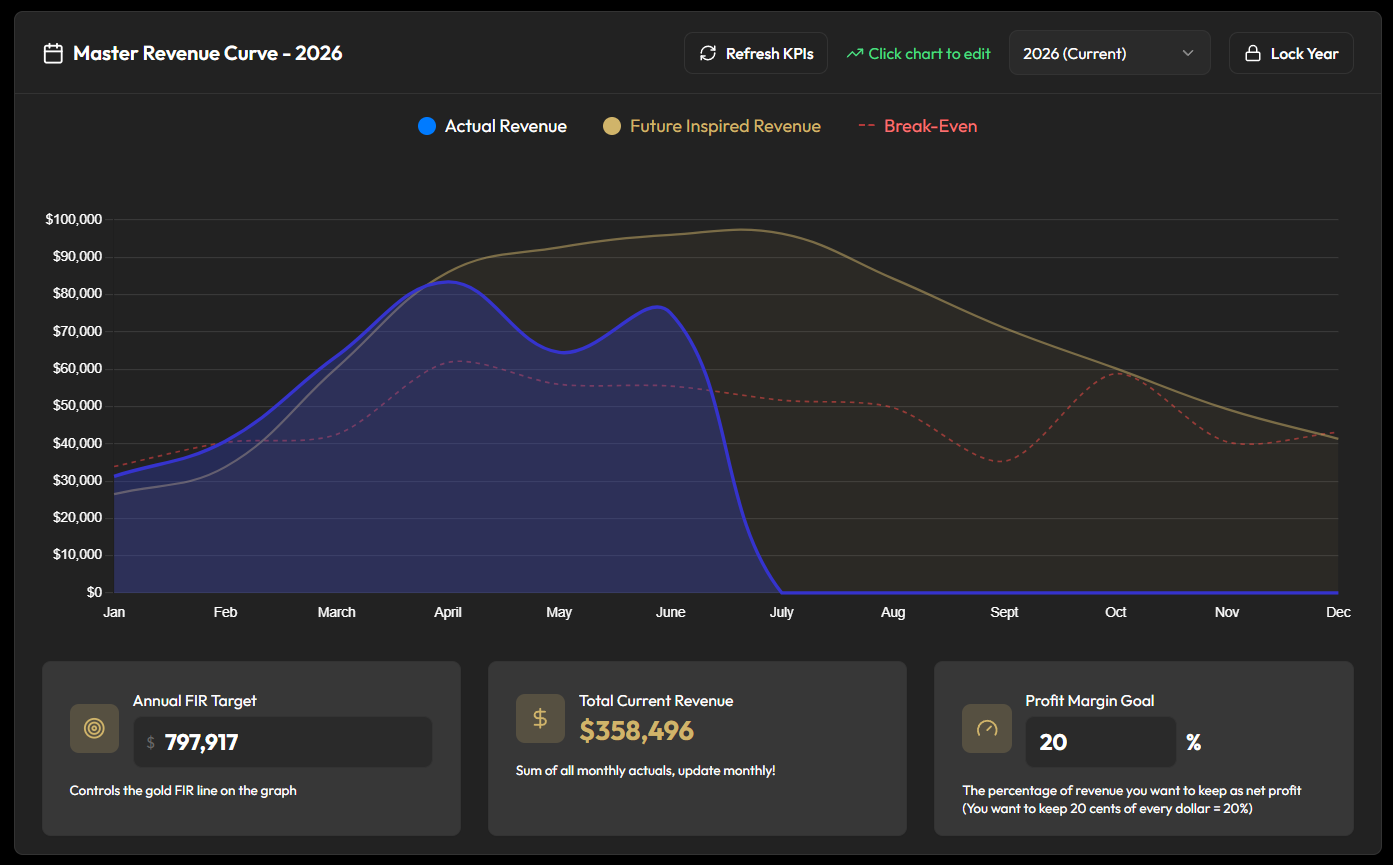Toggle Future Inspired Revenue series via its legend label
The image size is (1393, 865).
(725, 126)
